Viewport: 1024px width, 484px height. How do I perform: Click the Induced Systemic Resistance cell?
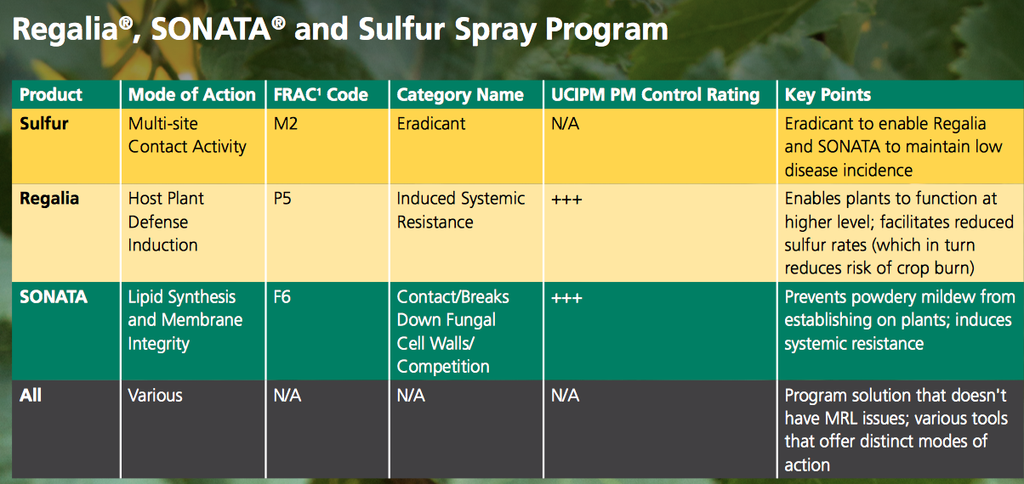pyautogui.click(x=461, y=210)
